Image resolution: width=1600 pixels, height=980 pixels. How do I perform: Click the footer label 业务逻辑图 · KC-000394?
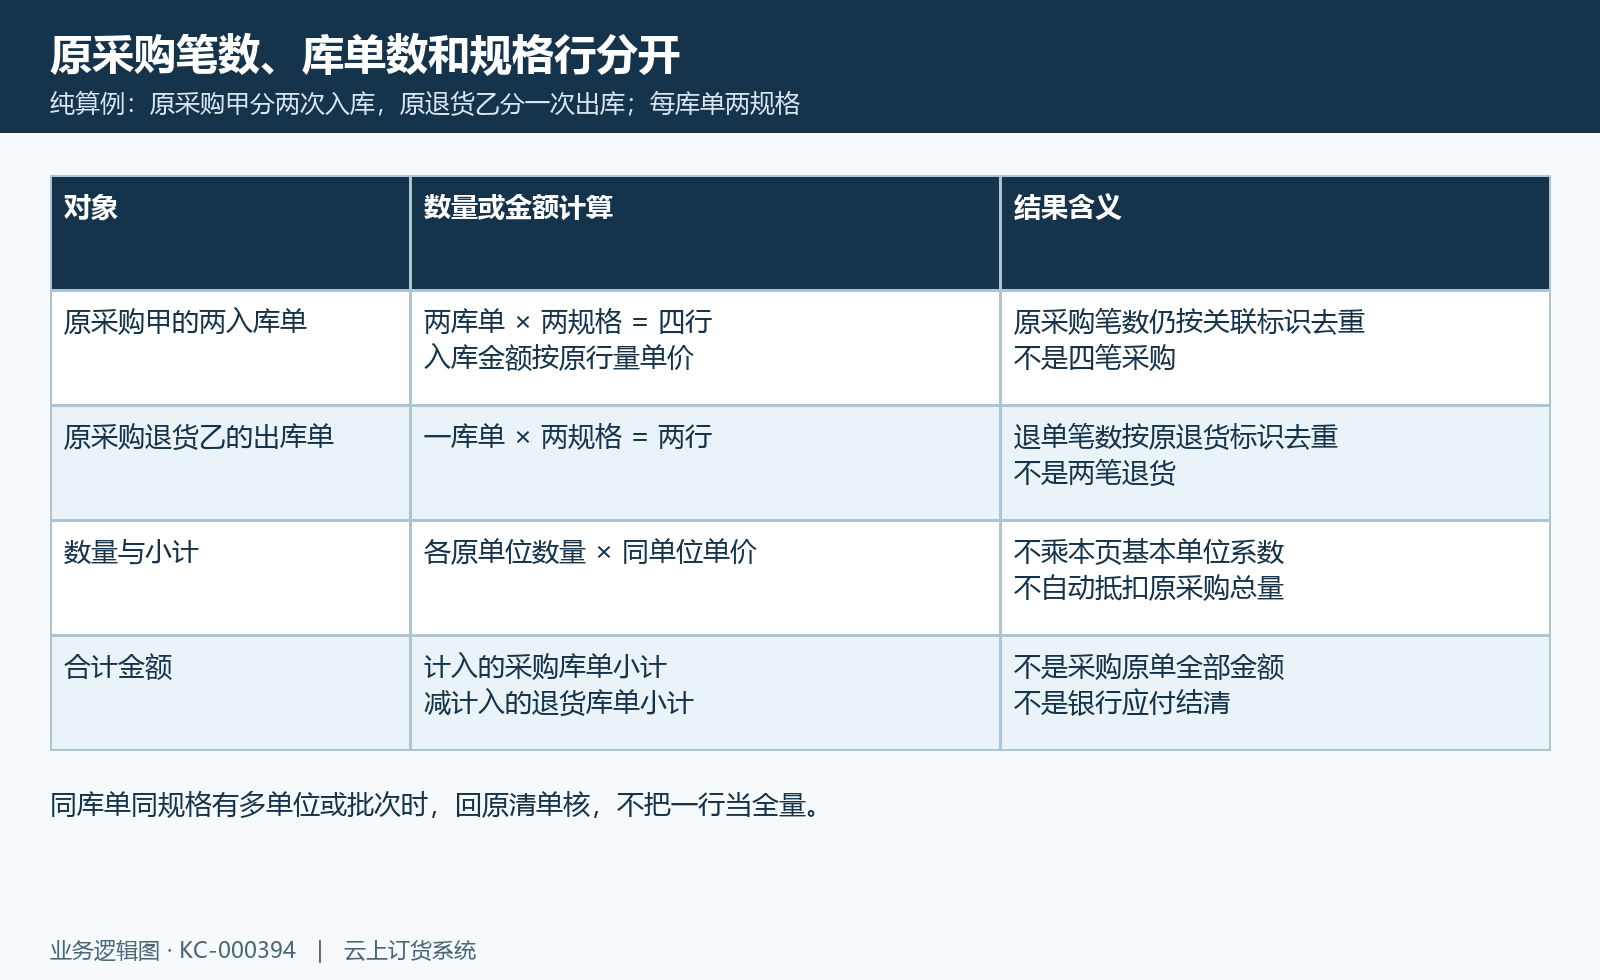click(x=173, y=950)
